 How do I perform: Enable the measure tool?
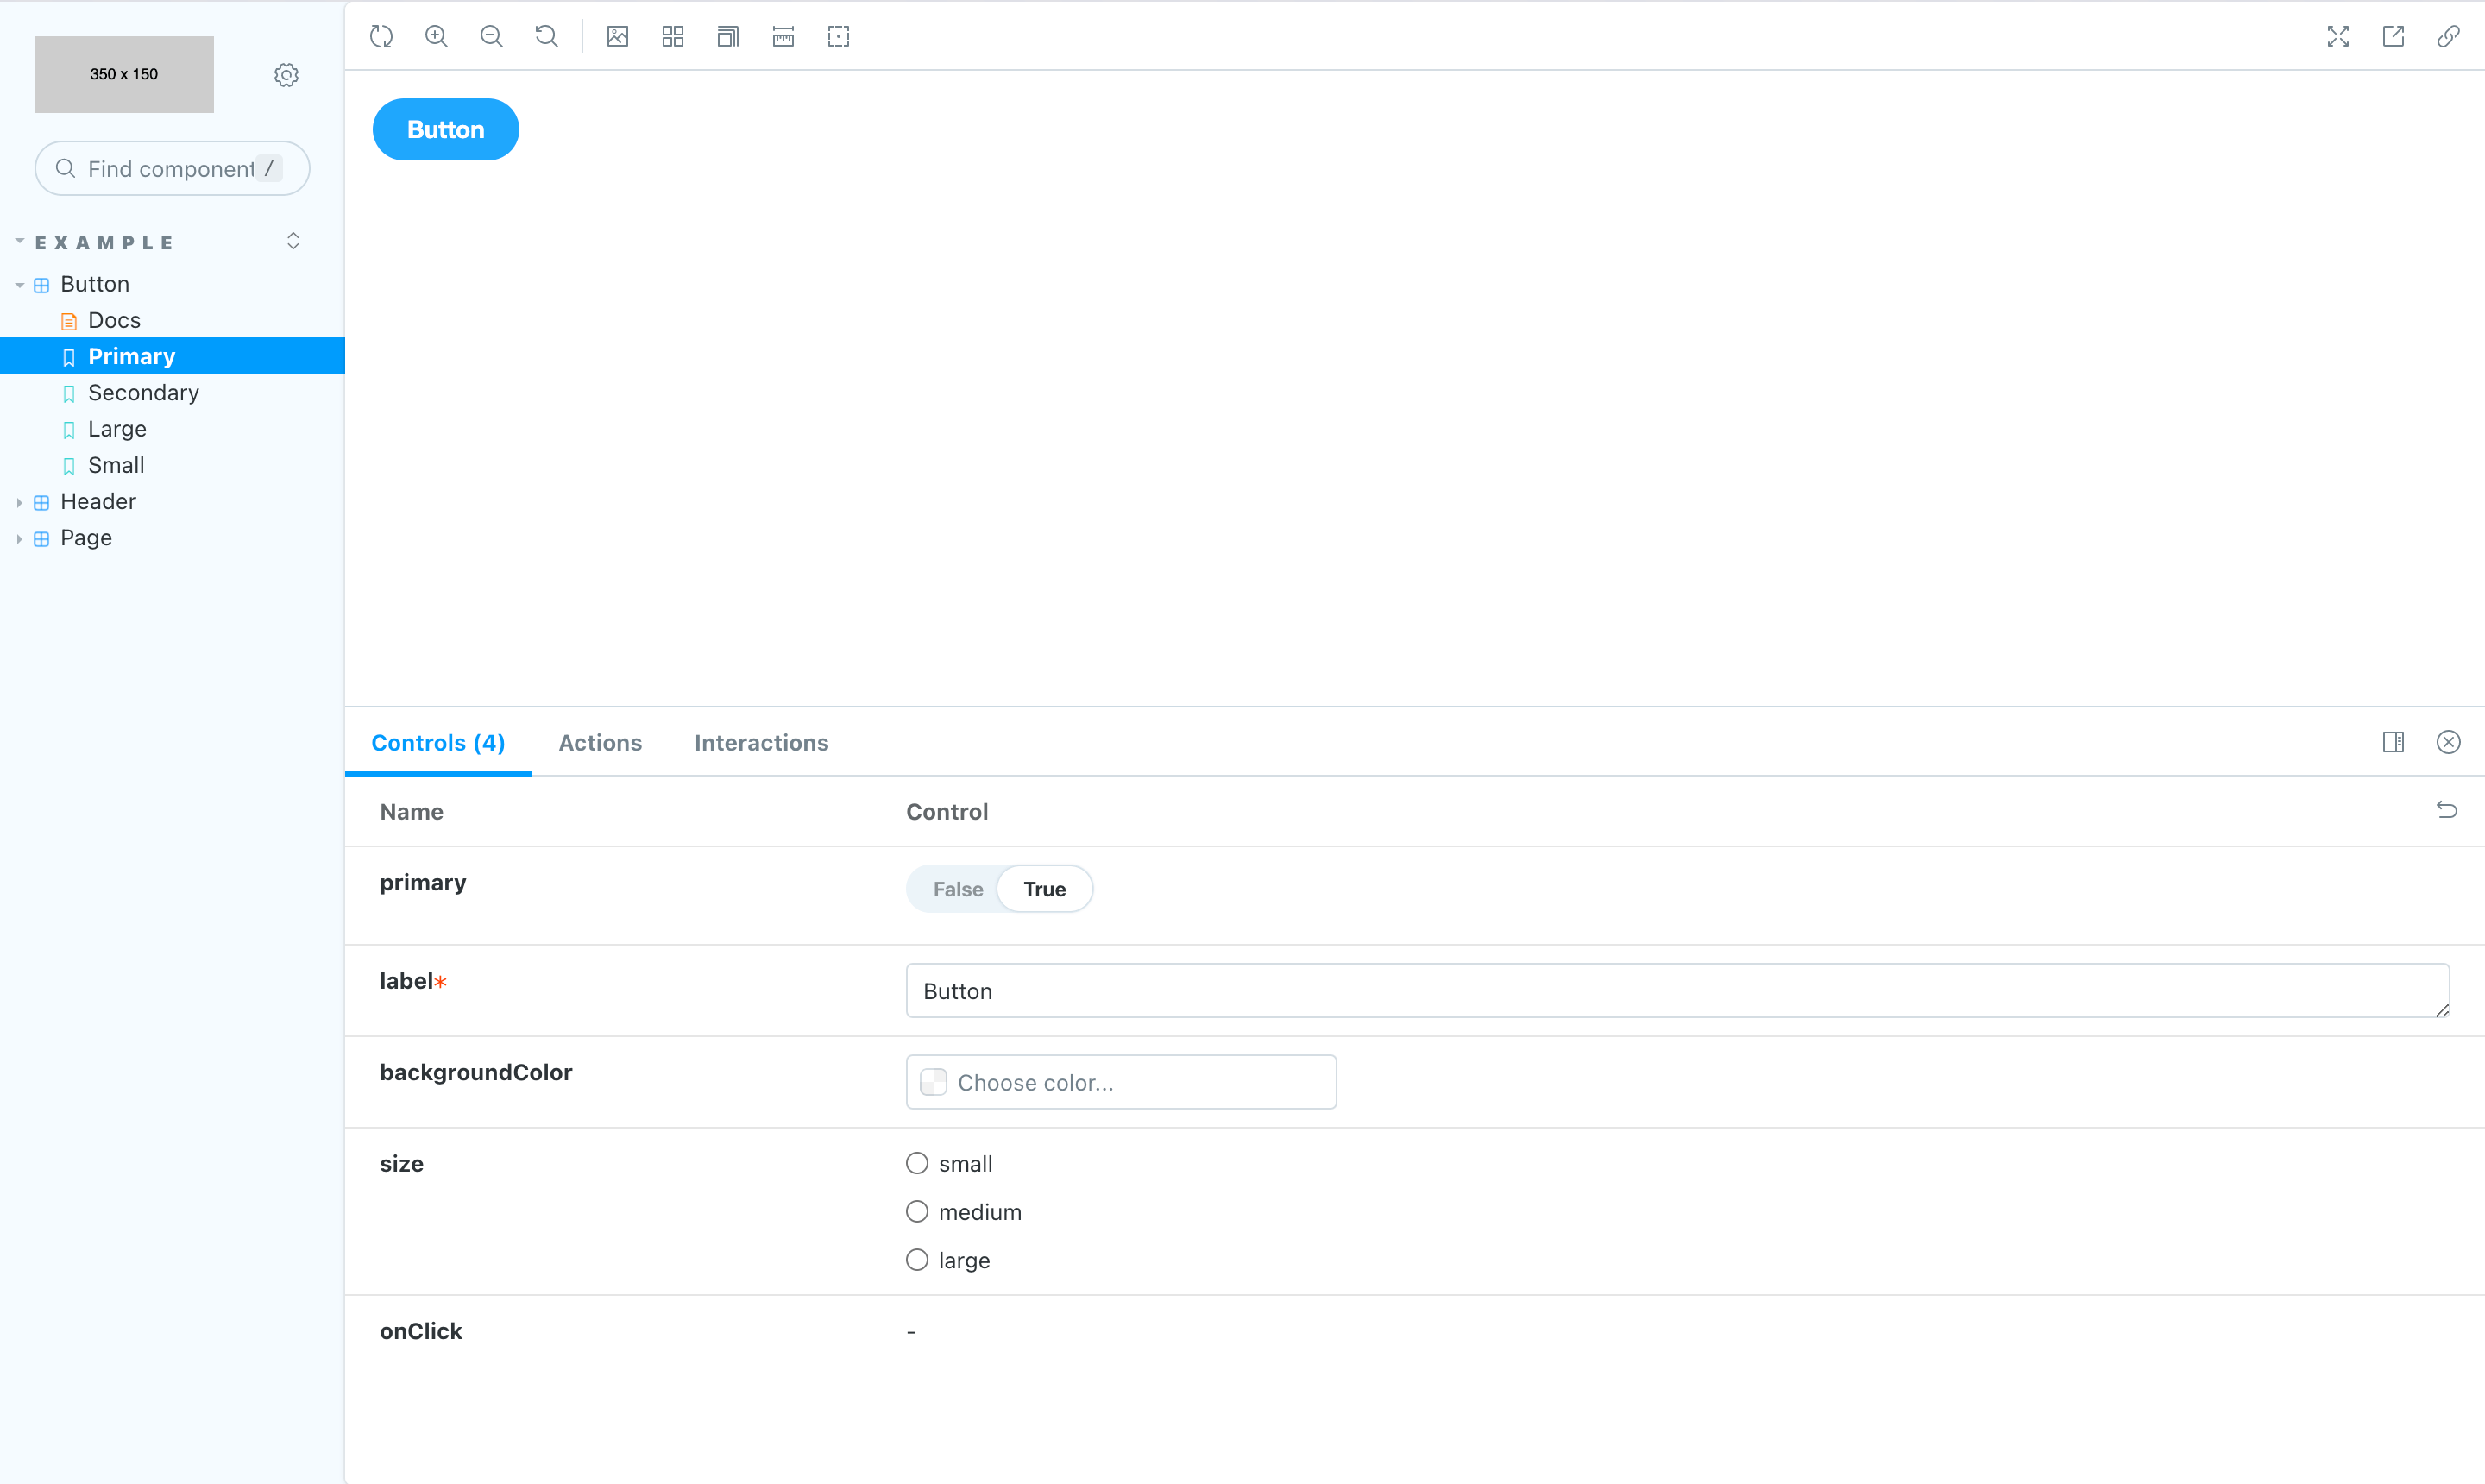783,37
